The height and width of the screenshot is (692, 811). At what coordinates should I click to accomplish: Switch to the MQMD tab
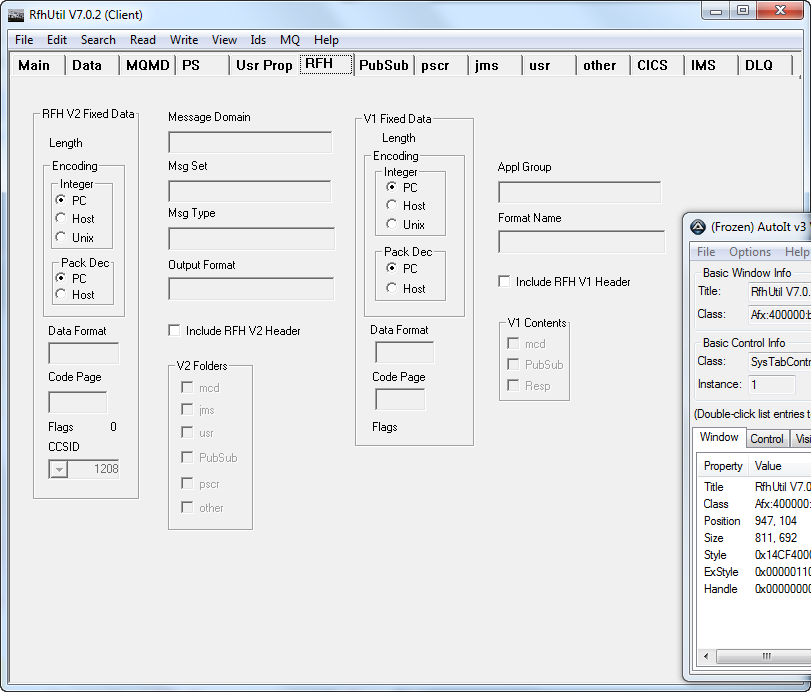(147, 65)
